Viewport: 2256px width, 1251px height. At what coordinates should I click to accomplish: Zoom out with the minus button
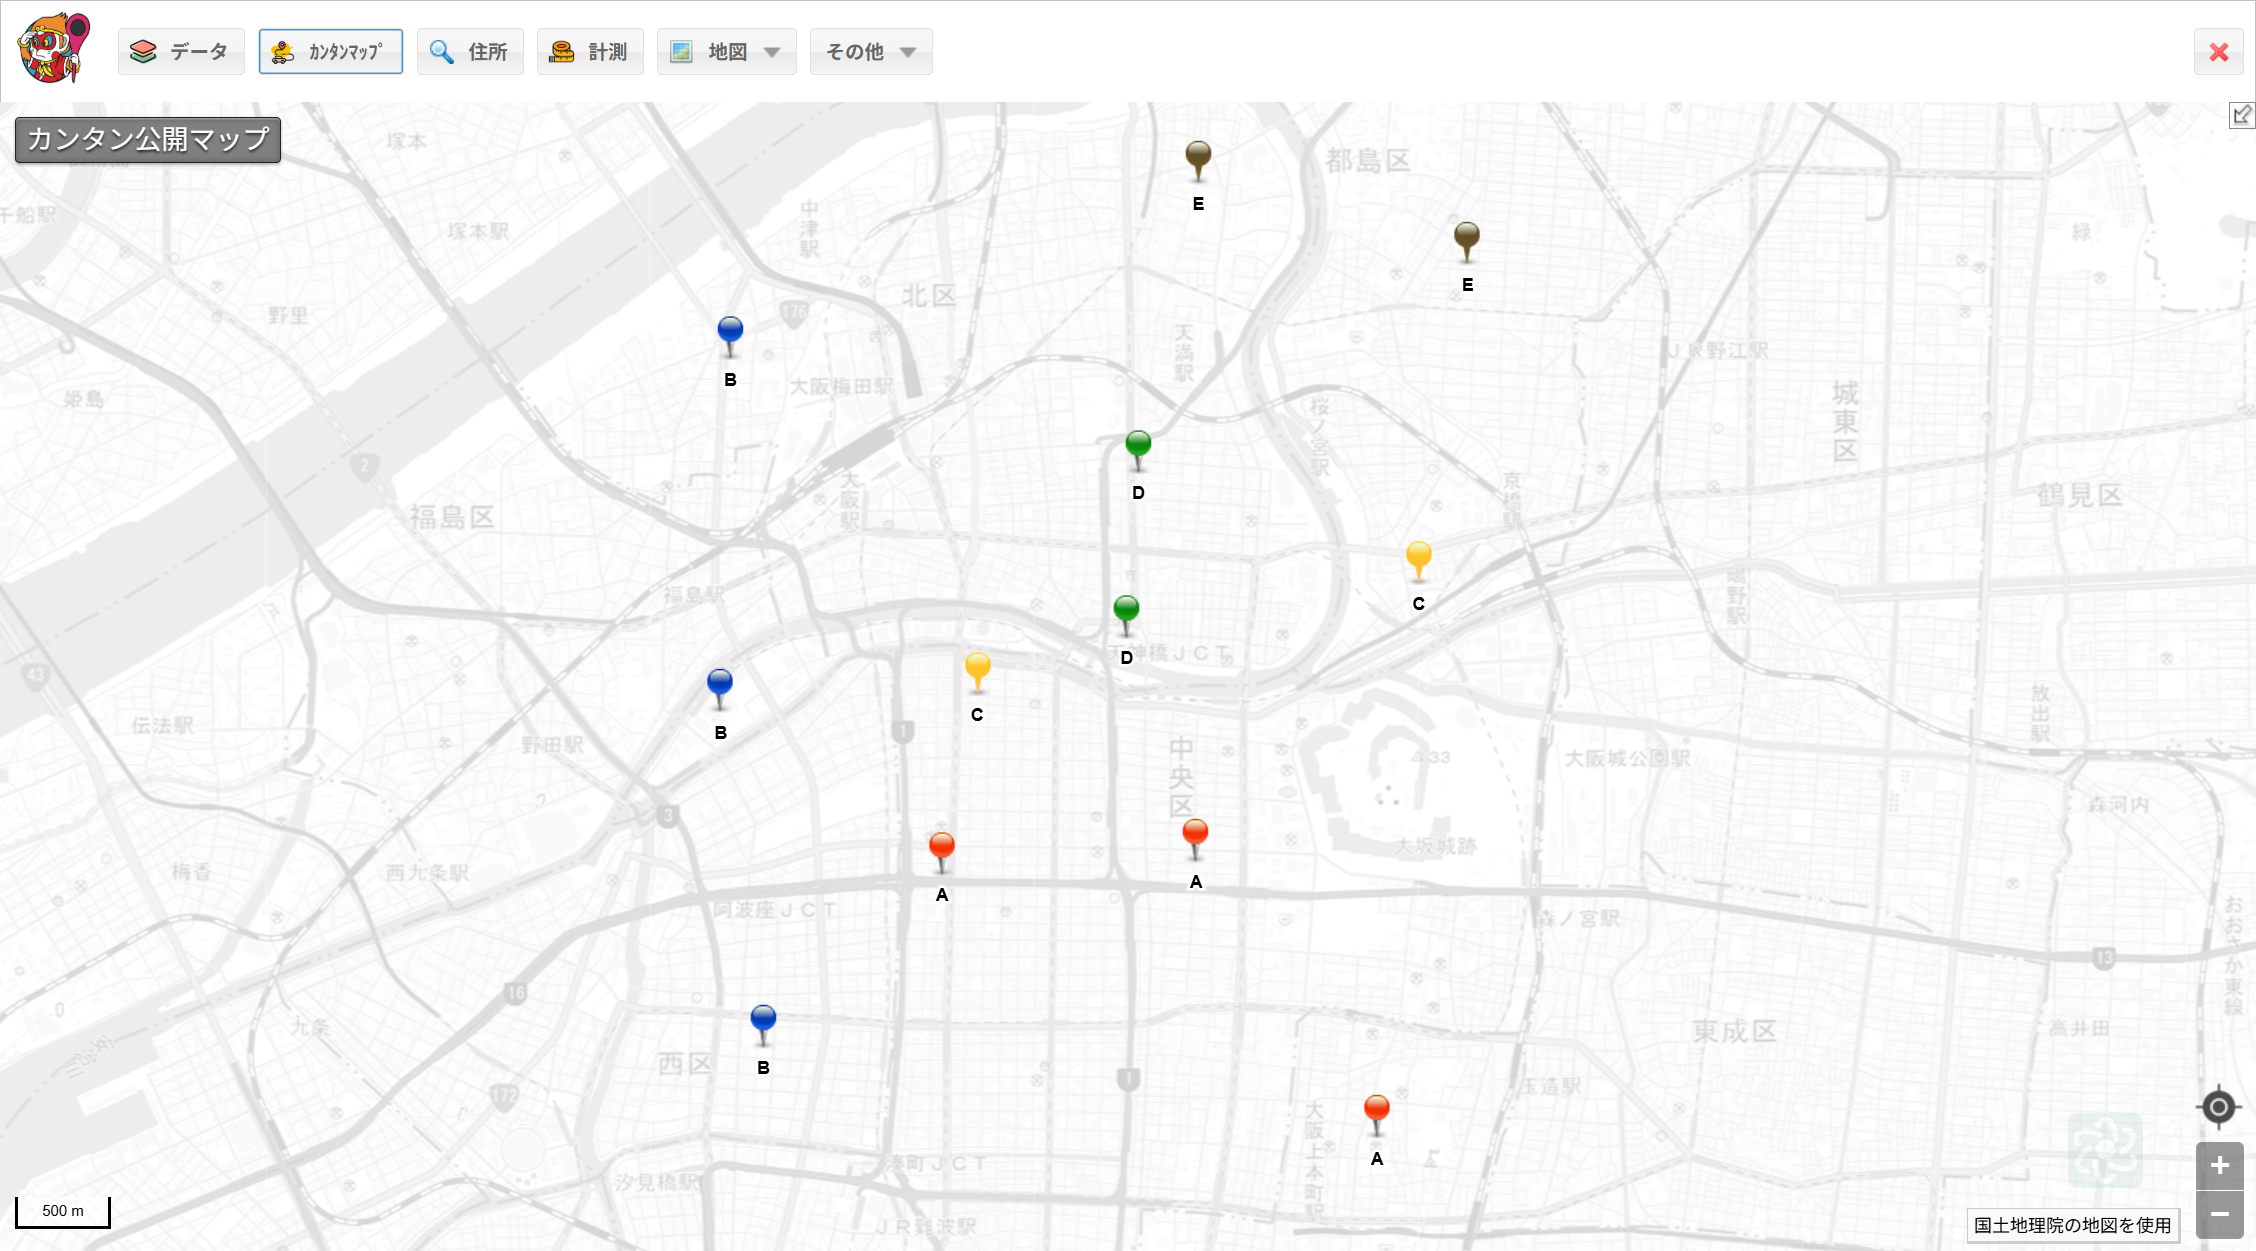point(2219,1214)
